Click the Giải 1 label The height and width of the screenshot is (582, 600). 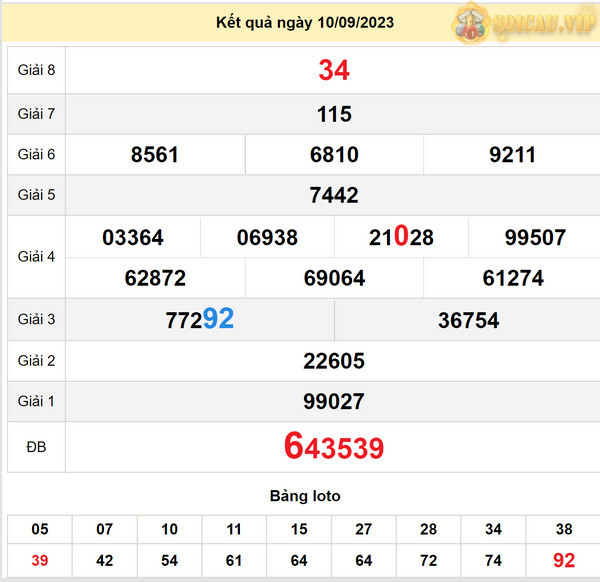36,401
